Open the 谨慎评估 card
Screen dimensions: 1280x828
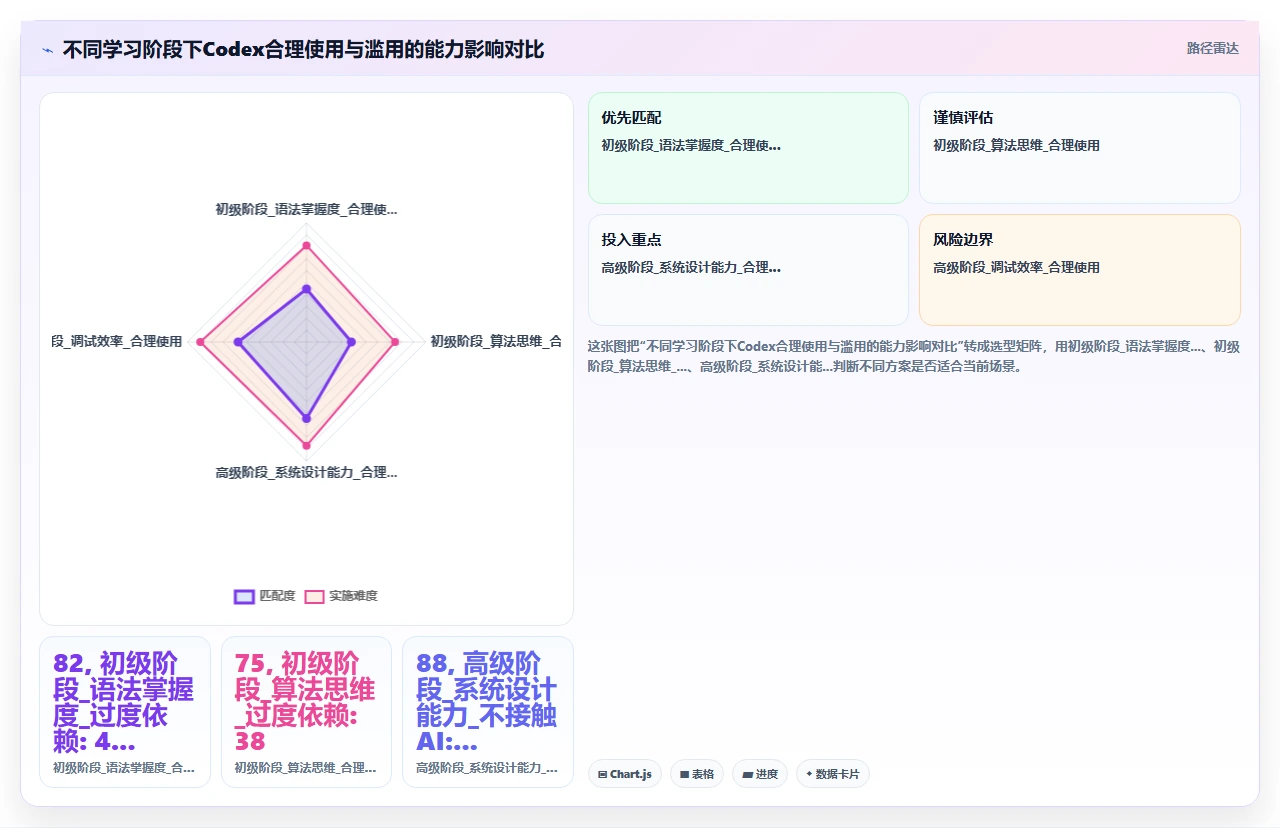(x=1079, y=148)
